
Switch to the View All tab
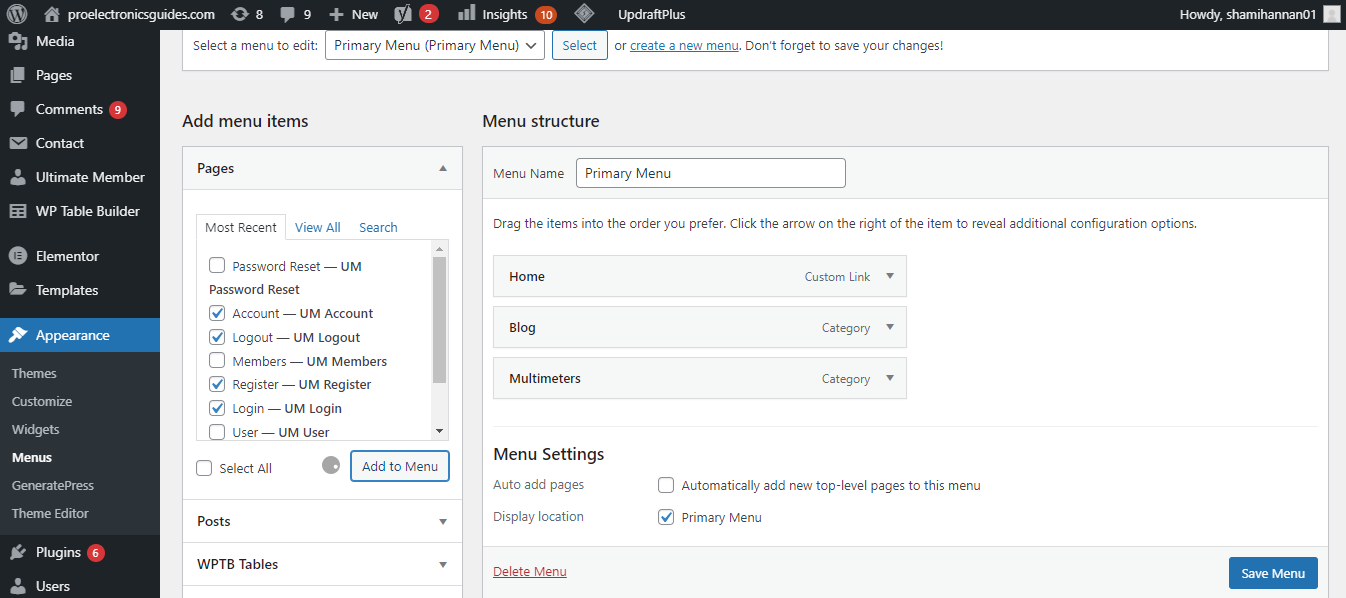317,227
